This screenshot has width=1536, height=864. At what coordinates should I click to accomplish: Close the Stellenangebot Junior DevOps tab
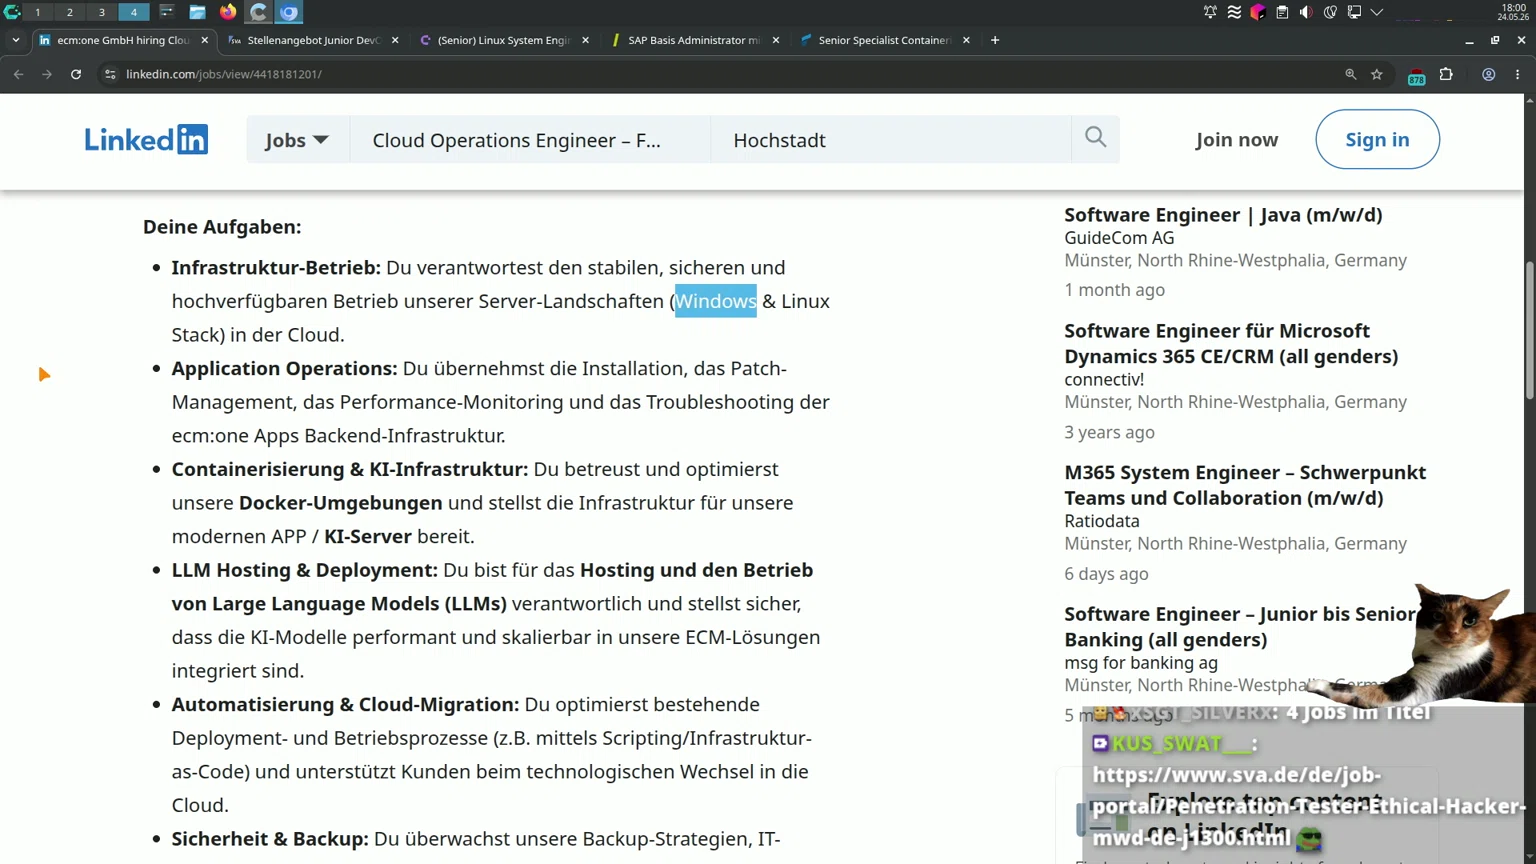[x=395, y=40]
